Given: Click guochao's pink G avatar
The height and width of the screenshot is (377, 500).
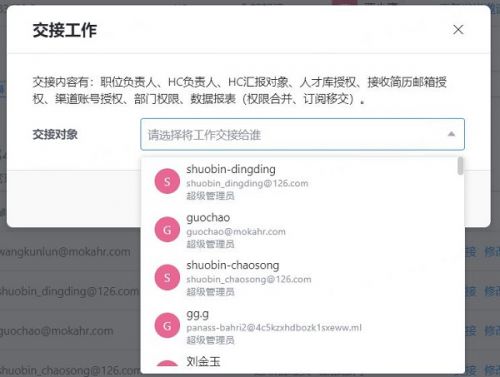Looking at the screenshot, I should coord(167,230).
